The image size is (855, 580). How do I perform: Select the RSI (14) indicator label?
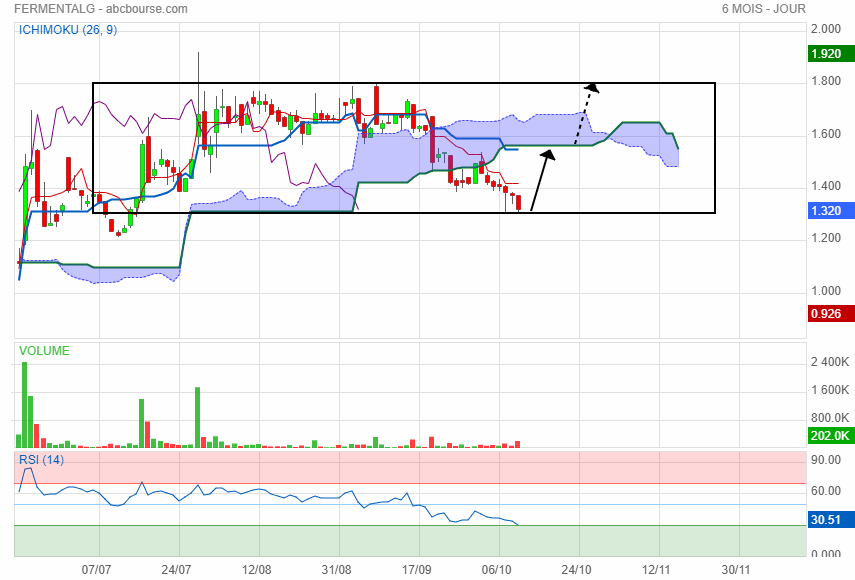point(41,460)
